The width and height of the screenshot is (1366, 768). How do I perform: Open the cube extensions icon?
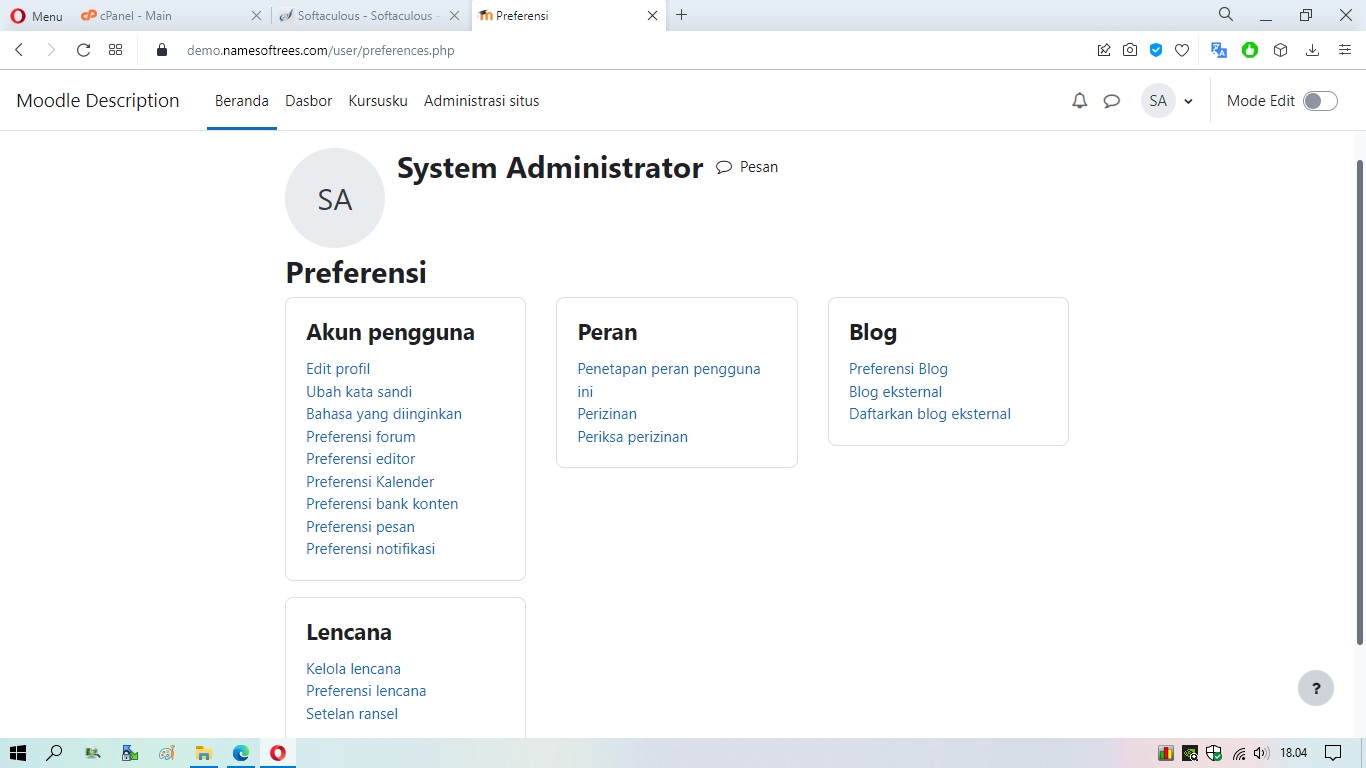point(1280,50)
